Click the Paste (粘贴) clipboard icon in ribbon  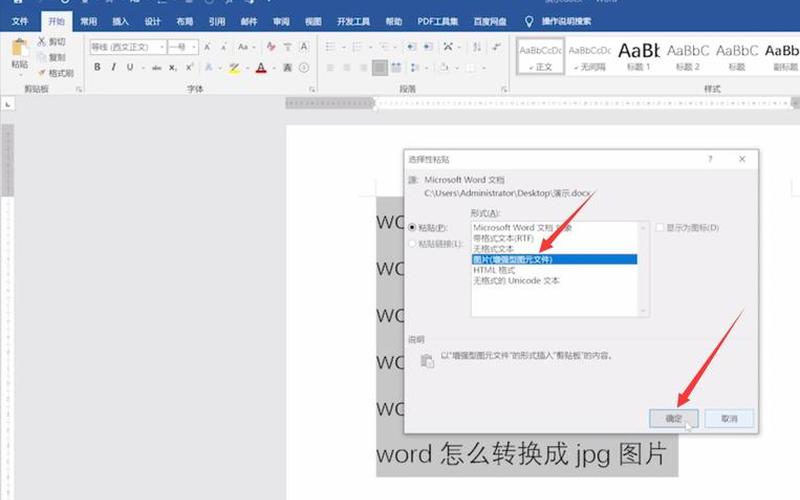pyautogui.click(x=19, y=47)
